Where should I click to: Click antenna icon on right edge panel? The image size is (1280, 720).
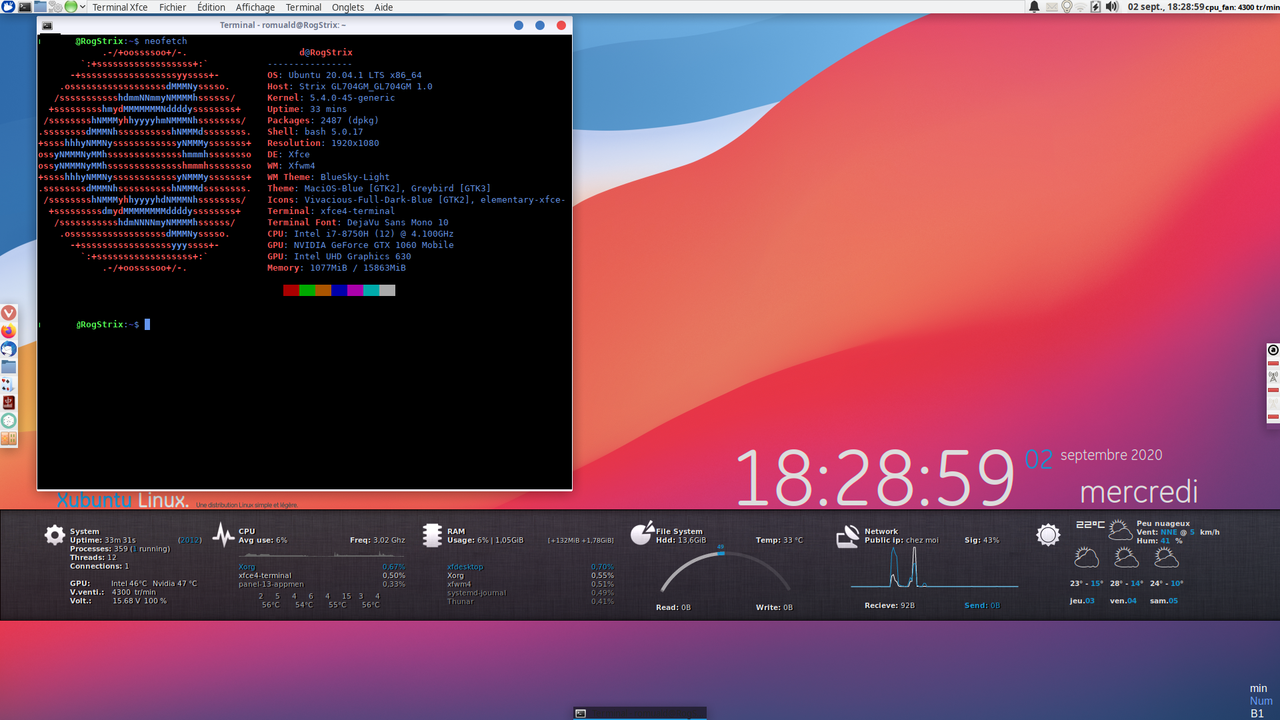(1273, 377)
